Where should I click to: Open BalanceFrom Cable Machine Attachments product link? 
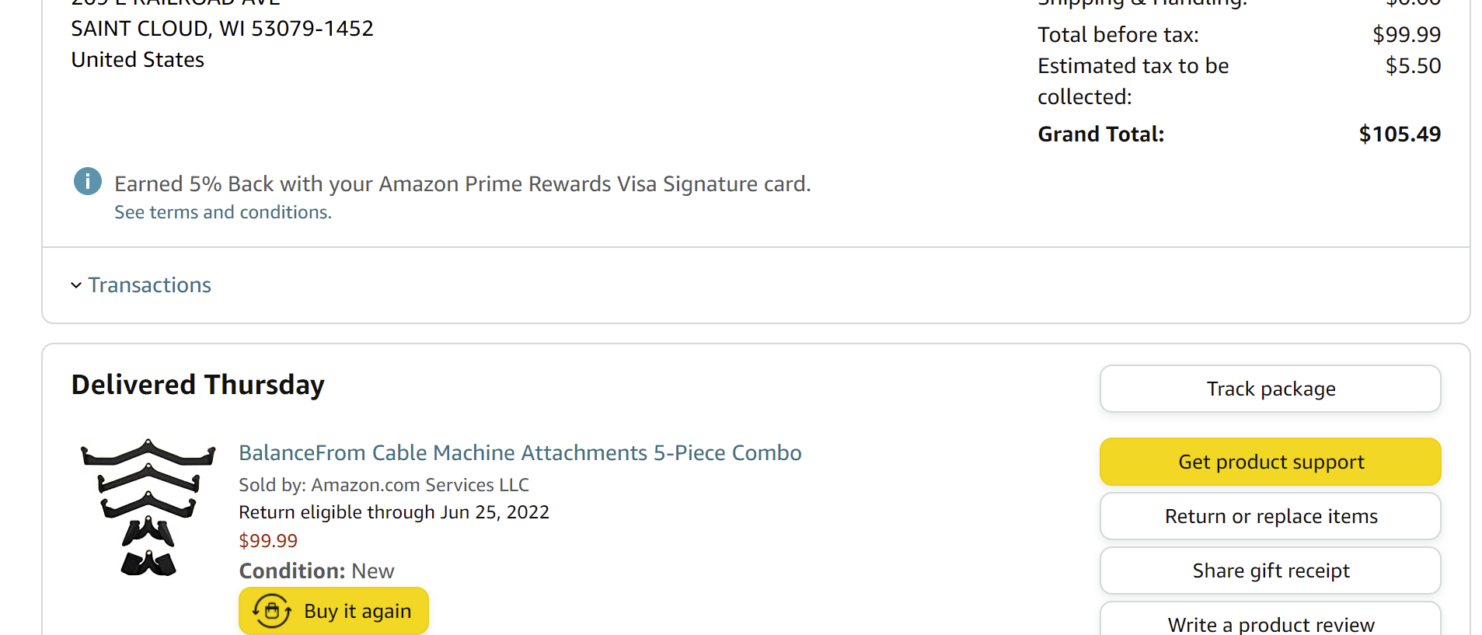pos(520,453)
